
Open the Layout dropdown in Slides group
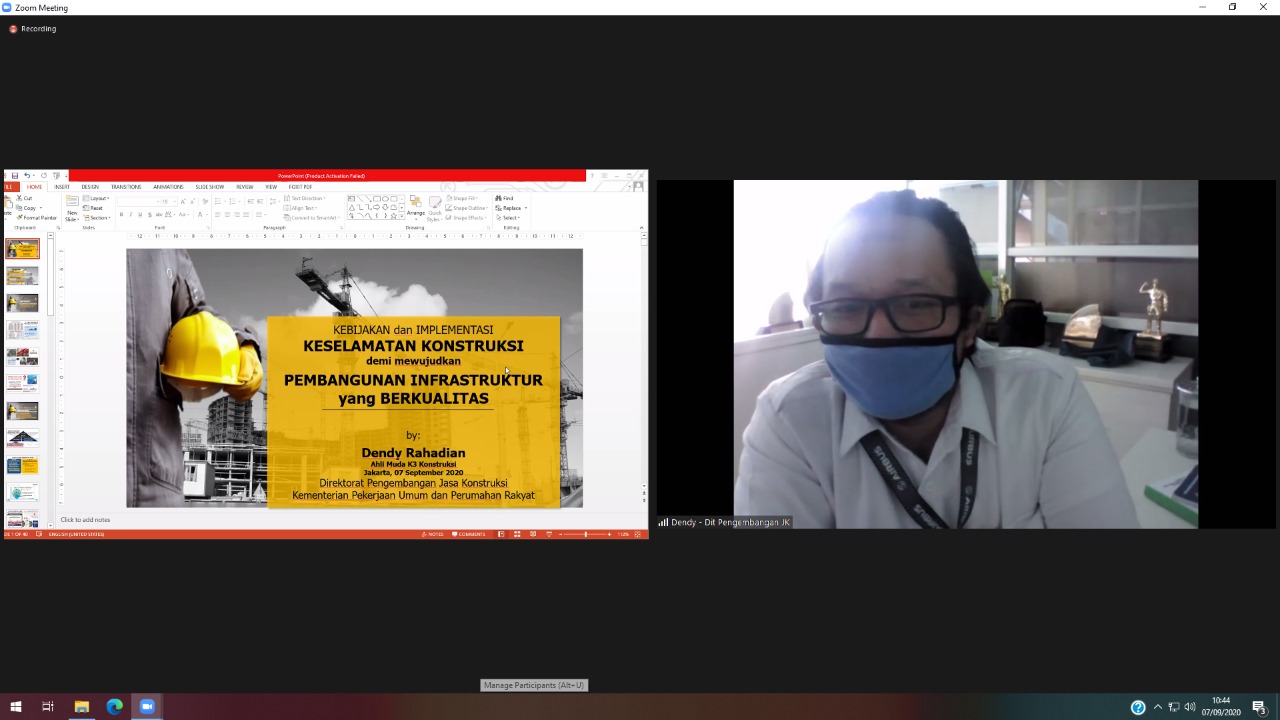coord(96,198)
